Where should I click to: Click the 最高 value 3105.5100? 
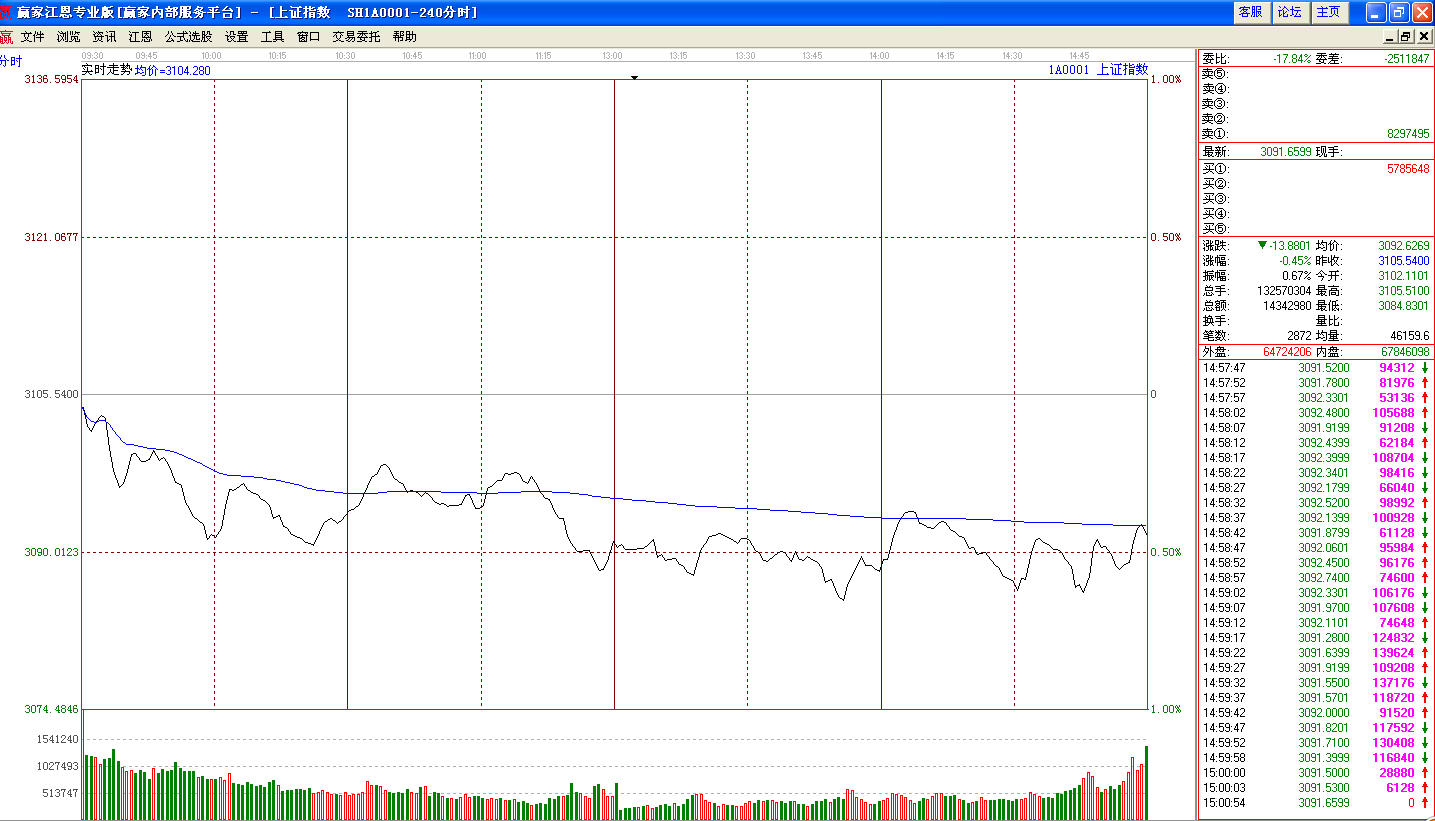(x=1404, y=291)
